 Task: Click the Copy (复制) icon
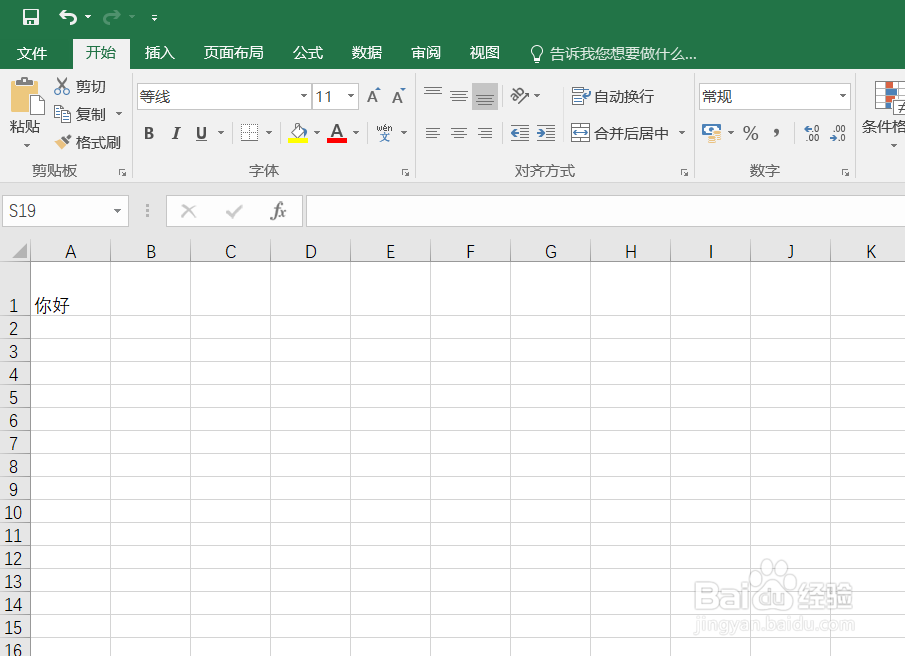[x=62, y=113]
